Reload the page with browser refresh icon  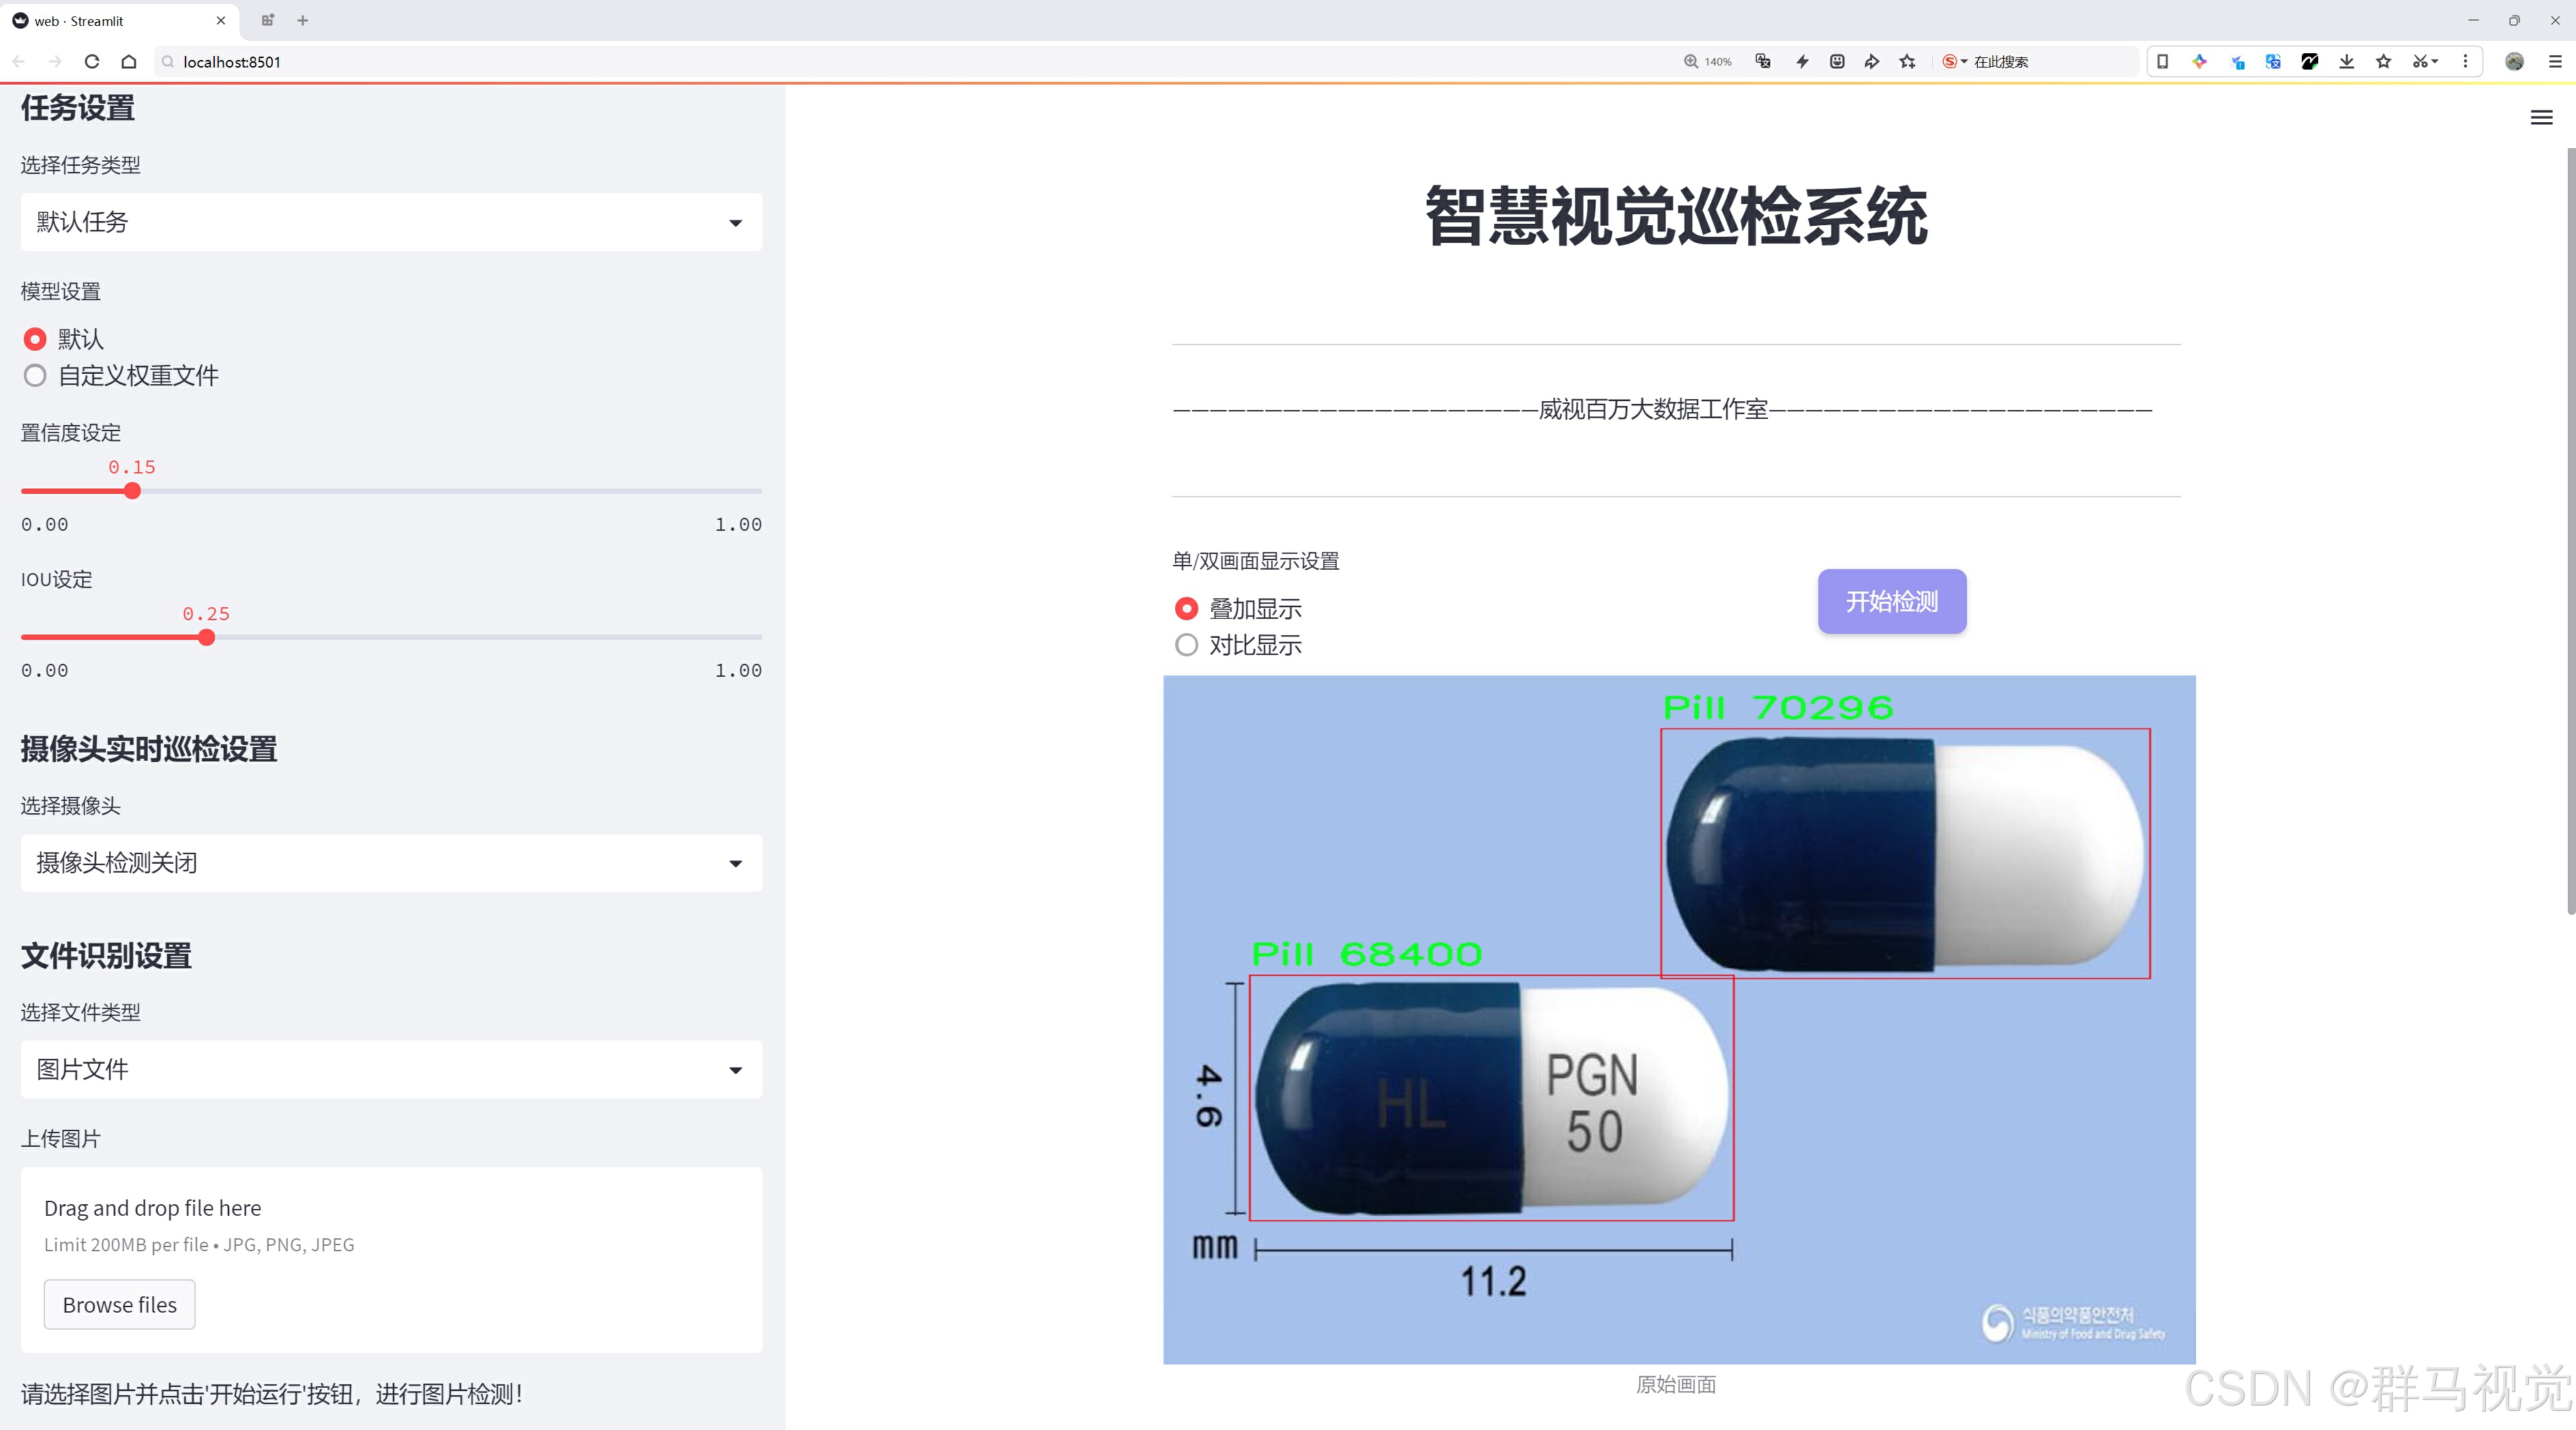tap(92, 62)
